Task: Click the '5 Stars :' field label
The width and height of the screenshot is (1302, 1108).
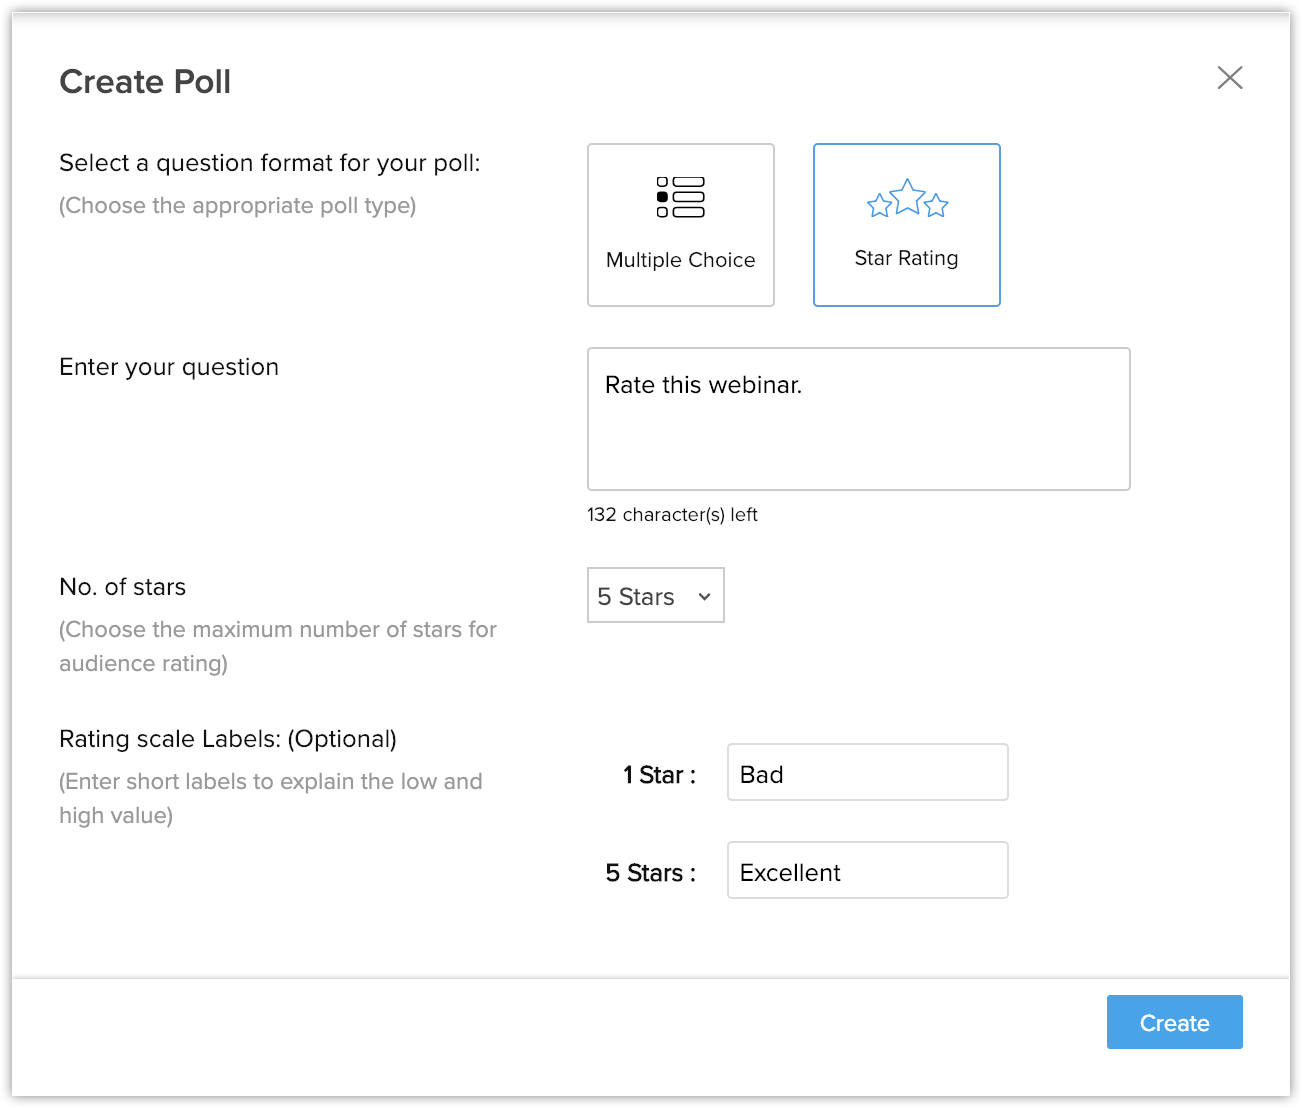Action: [x=650, y=873]
